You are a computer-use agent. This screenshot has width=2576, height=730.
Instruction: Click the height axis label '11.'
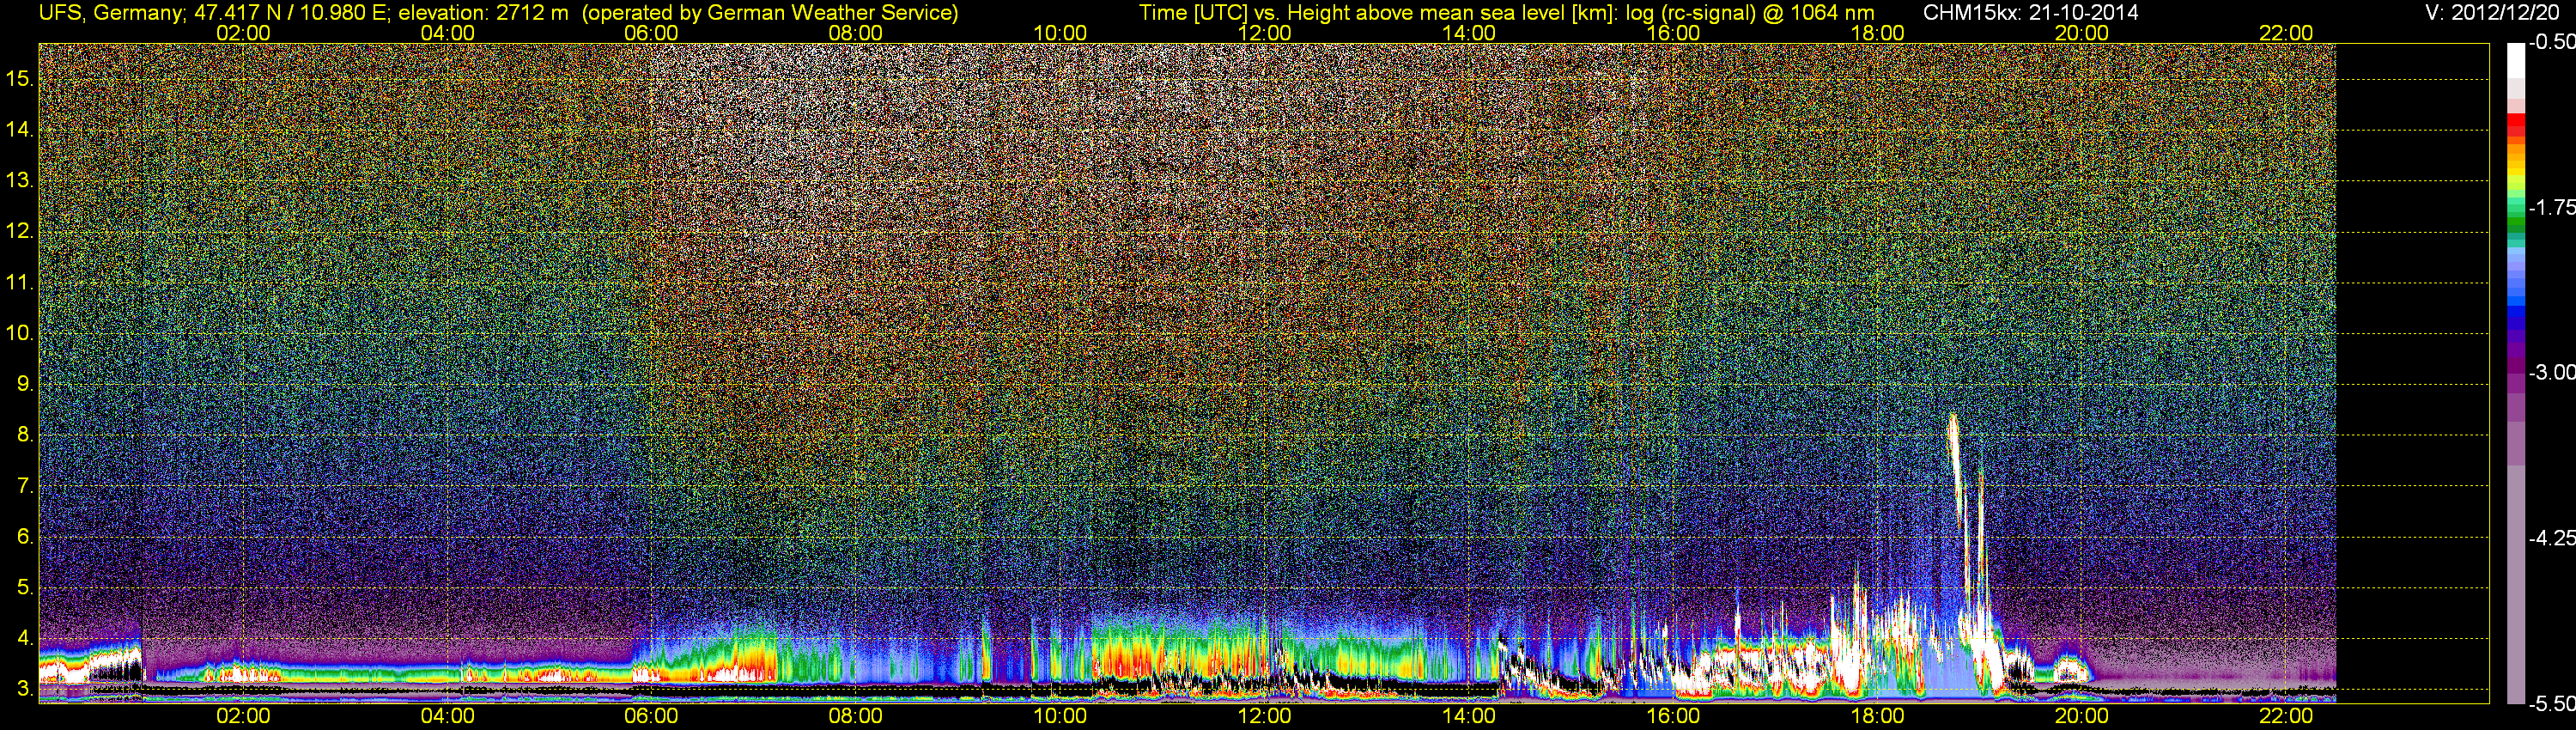pyautogui.click(x=20, y=283)
